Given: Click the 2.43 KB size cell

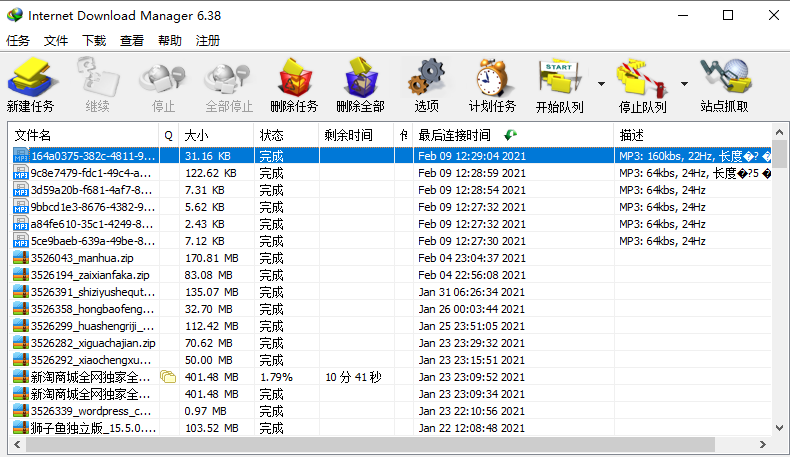Looking at the screenshot, I should tap(205, 224).
